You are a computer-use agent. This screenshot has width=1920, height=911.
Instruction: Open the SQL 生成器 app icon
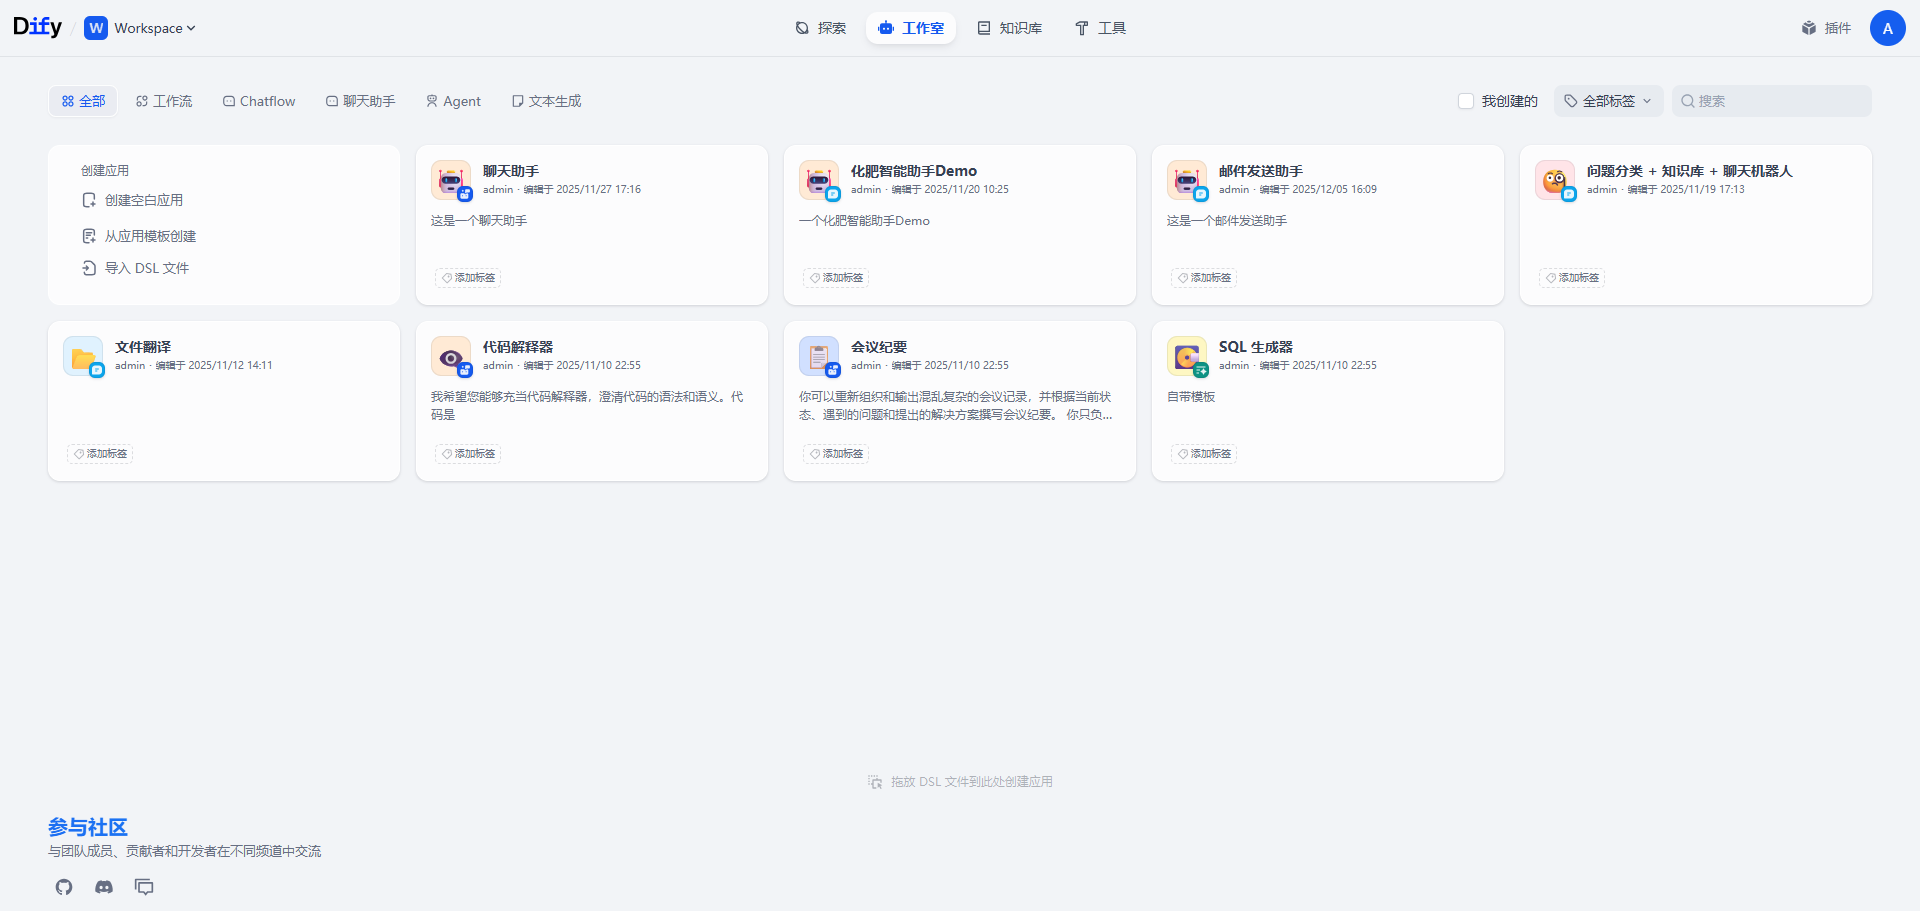click(x=1187, y=356)
